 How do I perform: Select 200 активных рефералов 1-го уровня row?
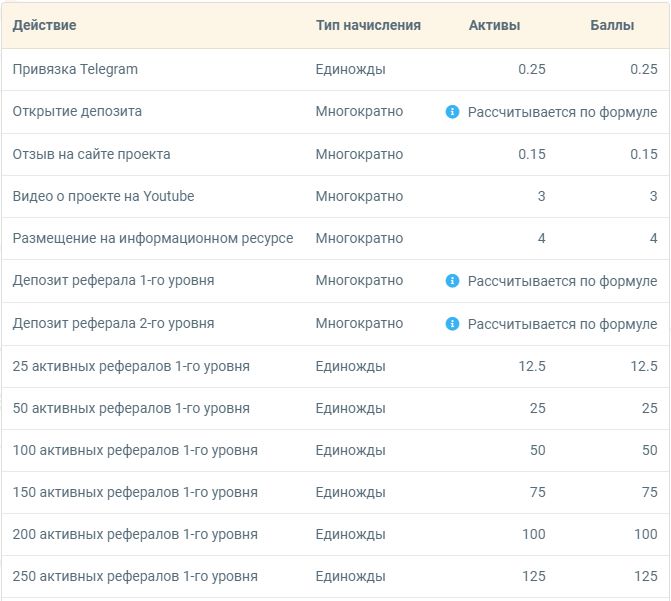coord(336,534)
